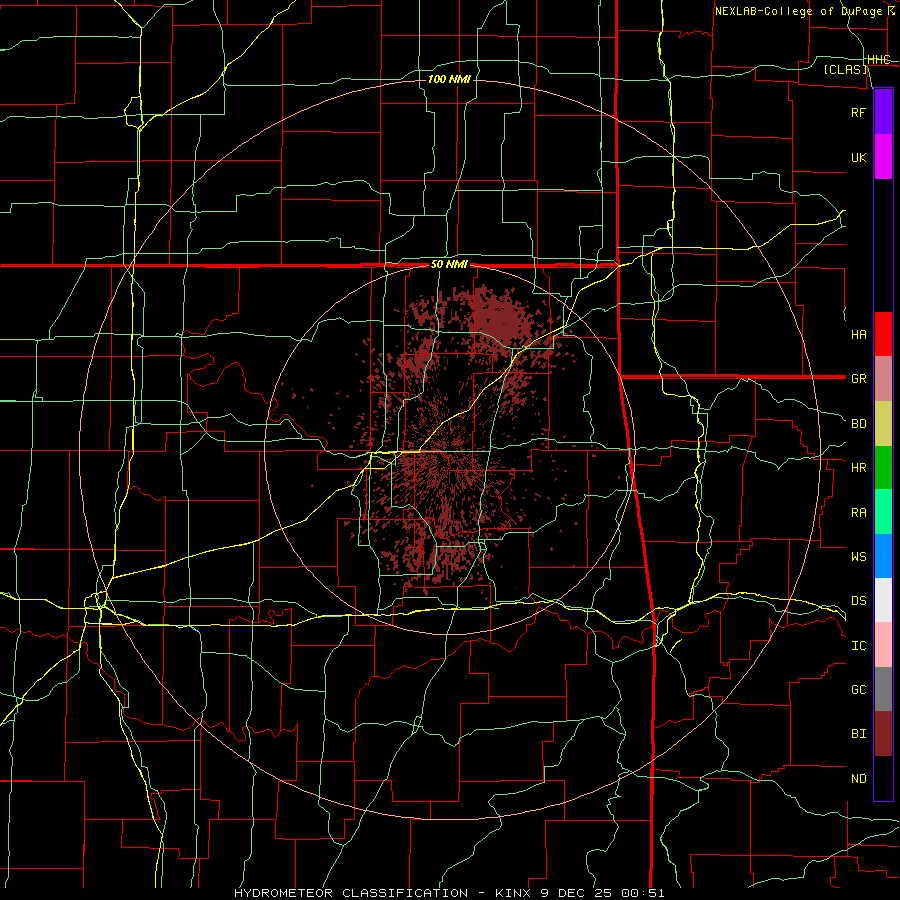Click the 50 NMI range ring label
Viewport: 900px width, 900px height.
point(449,265)
